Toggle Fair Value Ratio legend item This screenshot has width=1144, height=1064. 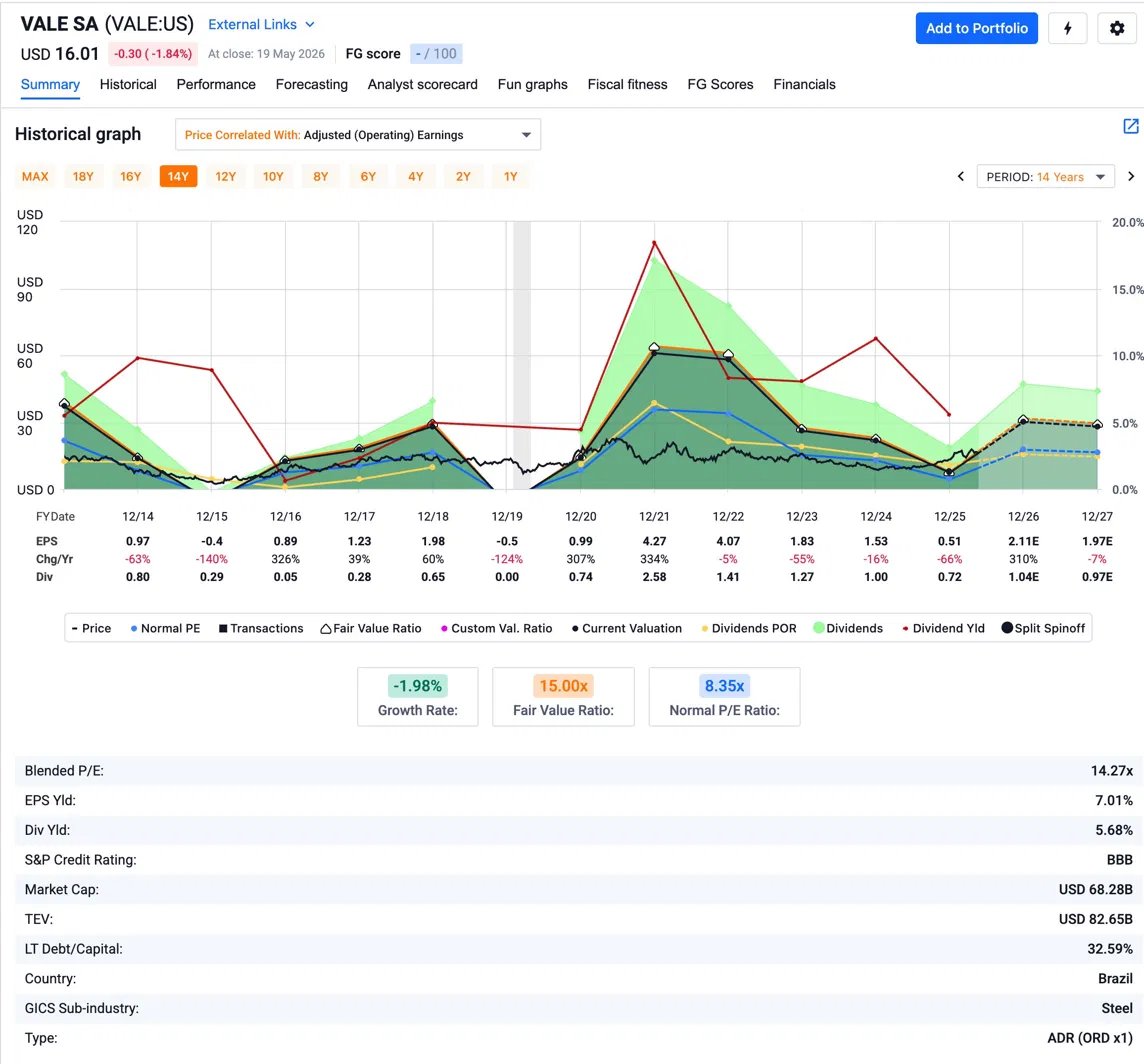(x=371, y=628)
